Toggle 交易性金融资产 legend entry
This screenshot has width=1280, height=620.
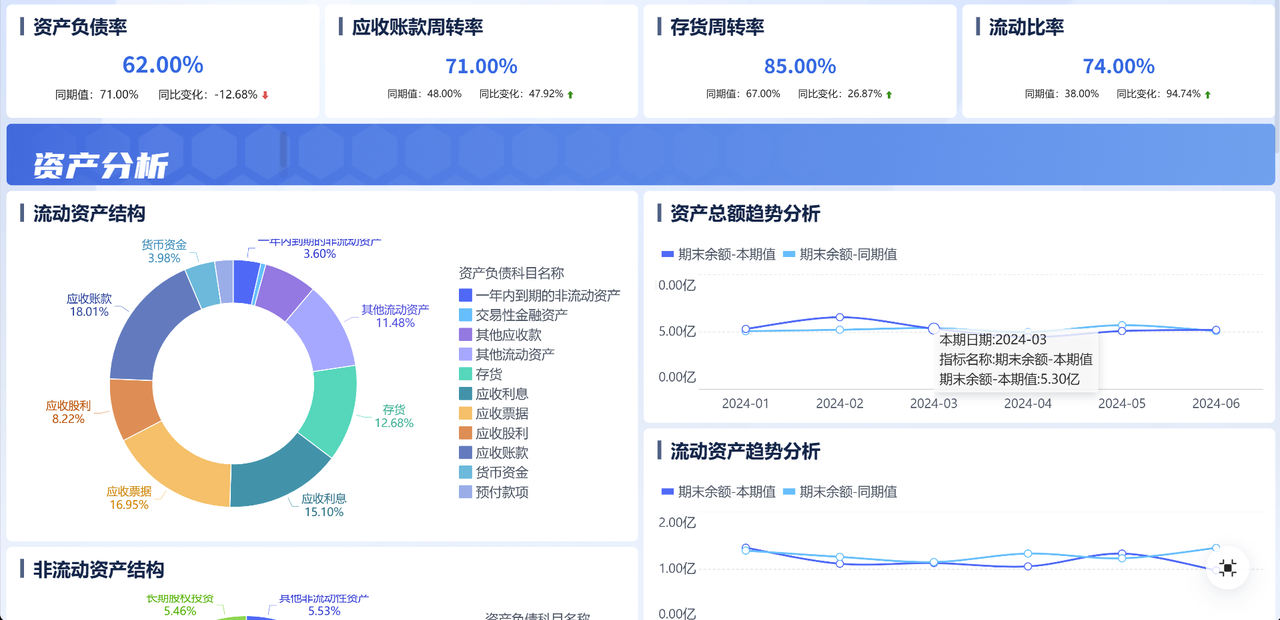click(x=514, y=315)
